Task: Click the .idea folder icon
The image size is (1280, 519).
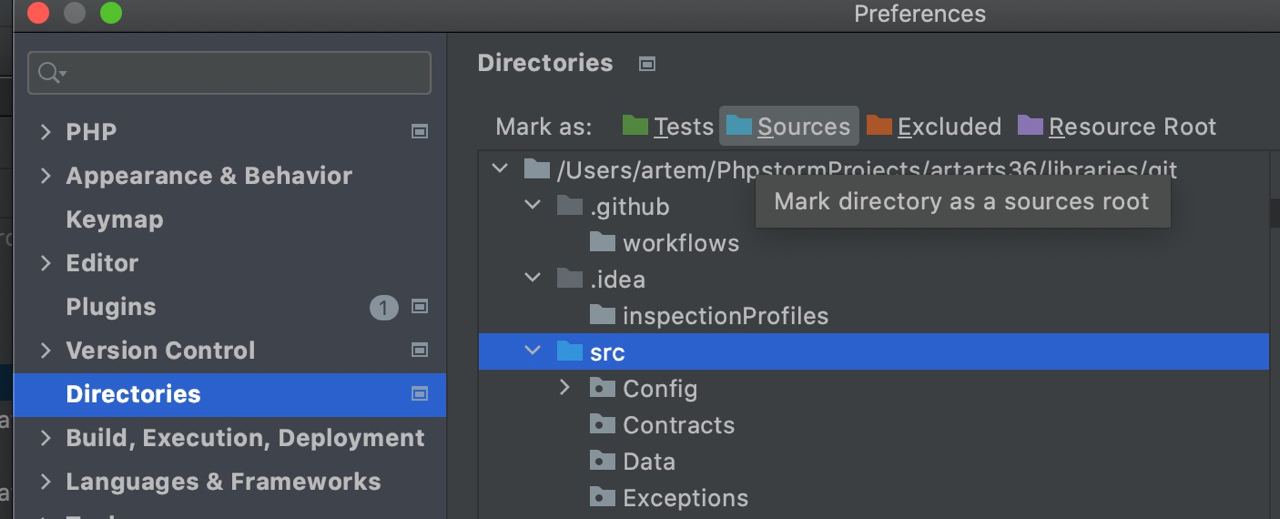Action: [570, 278]
